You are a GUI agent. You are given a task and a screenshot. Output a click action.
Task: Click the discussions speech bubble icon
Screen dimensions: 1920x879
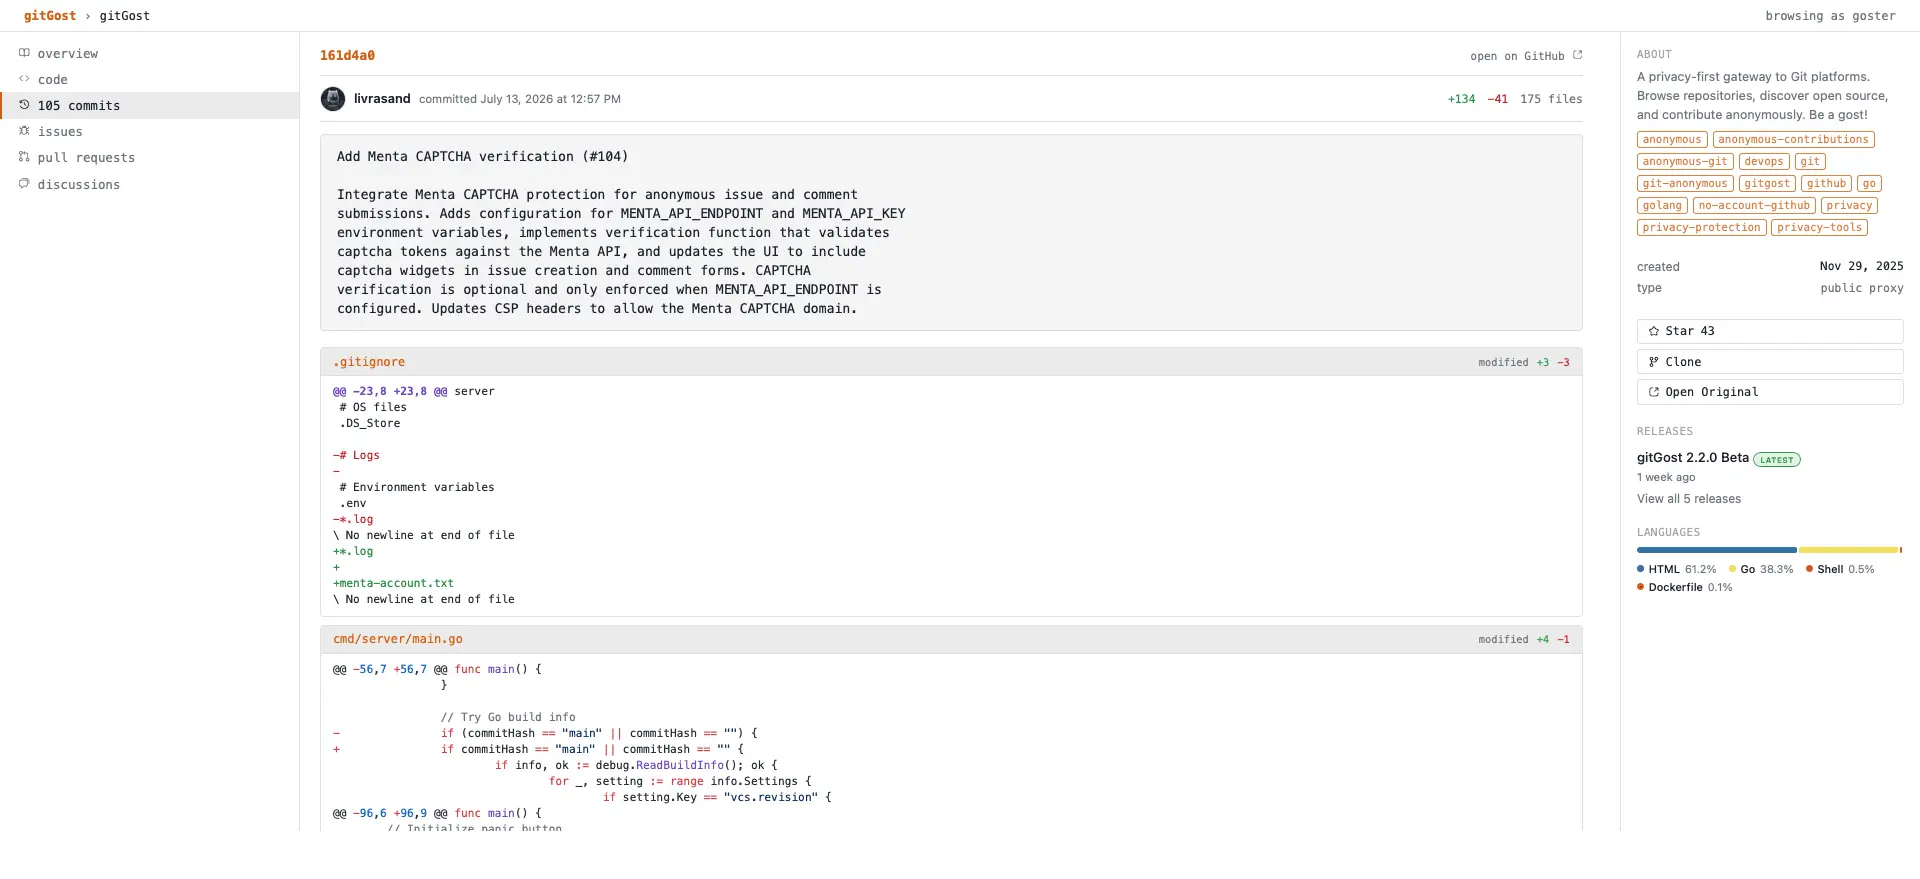(24, 184)
